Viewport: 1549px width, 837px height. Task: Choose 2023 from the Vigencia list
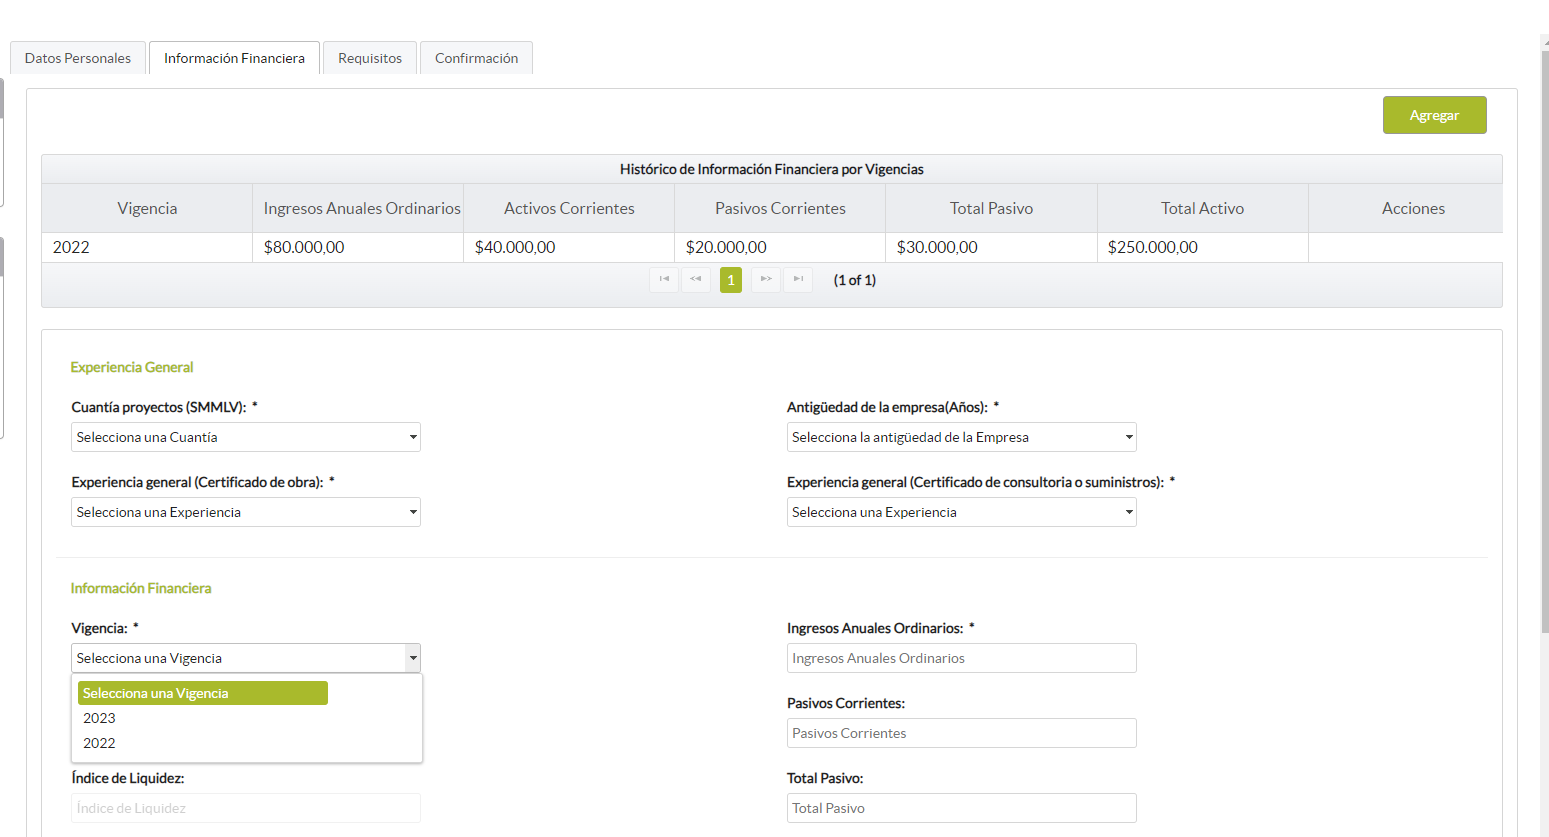pos(100,718)
